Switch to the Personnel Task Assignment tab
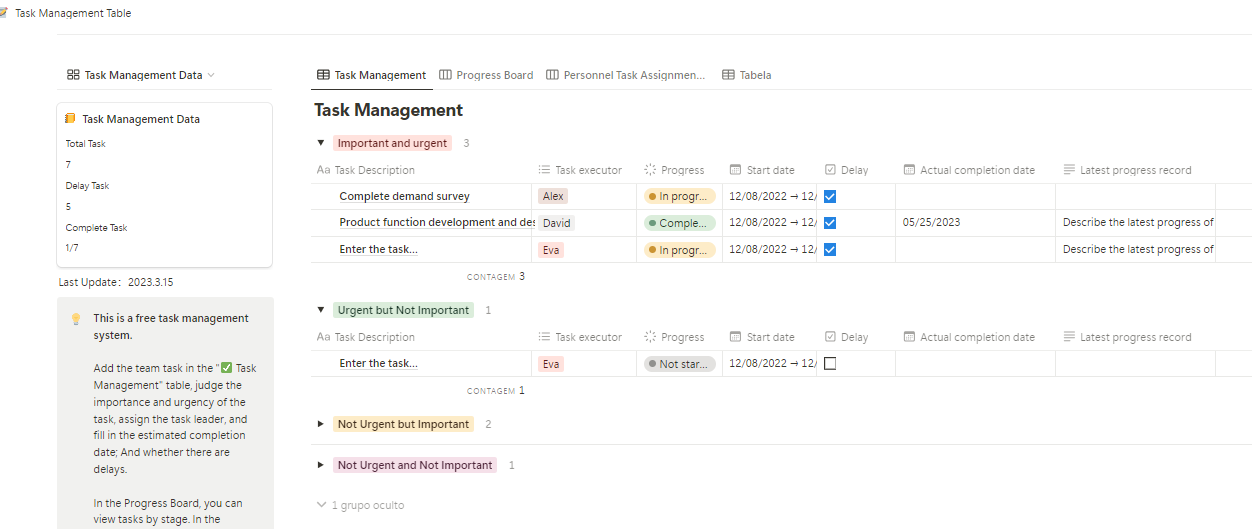 point(626,75)
